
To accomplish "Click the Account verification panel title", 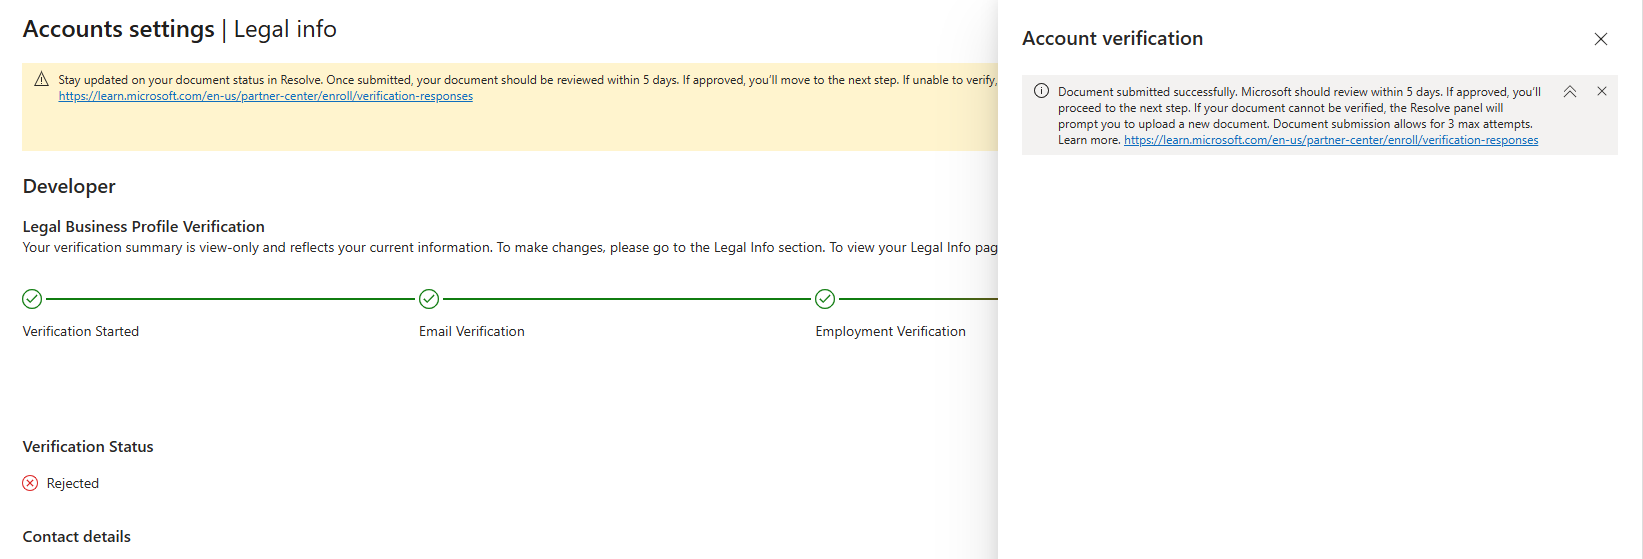I will (x=1113, y=38).
